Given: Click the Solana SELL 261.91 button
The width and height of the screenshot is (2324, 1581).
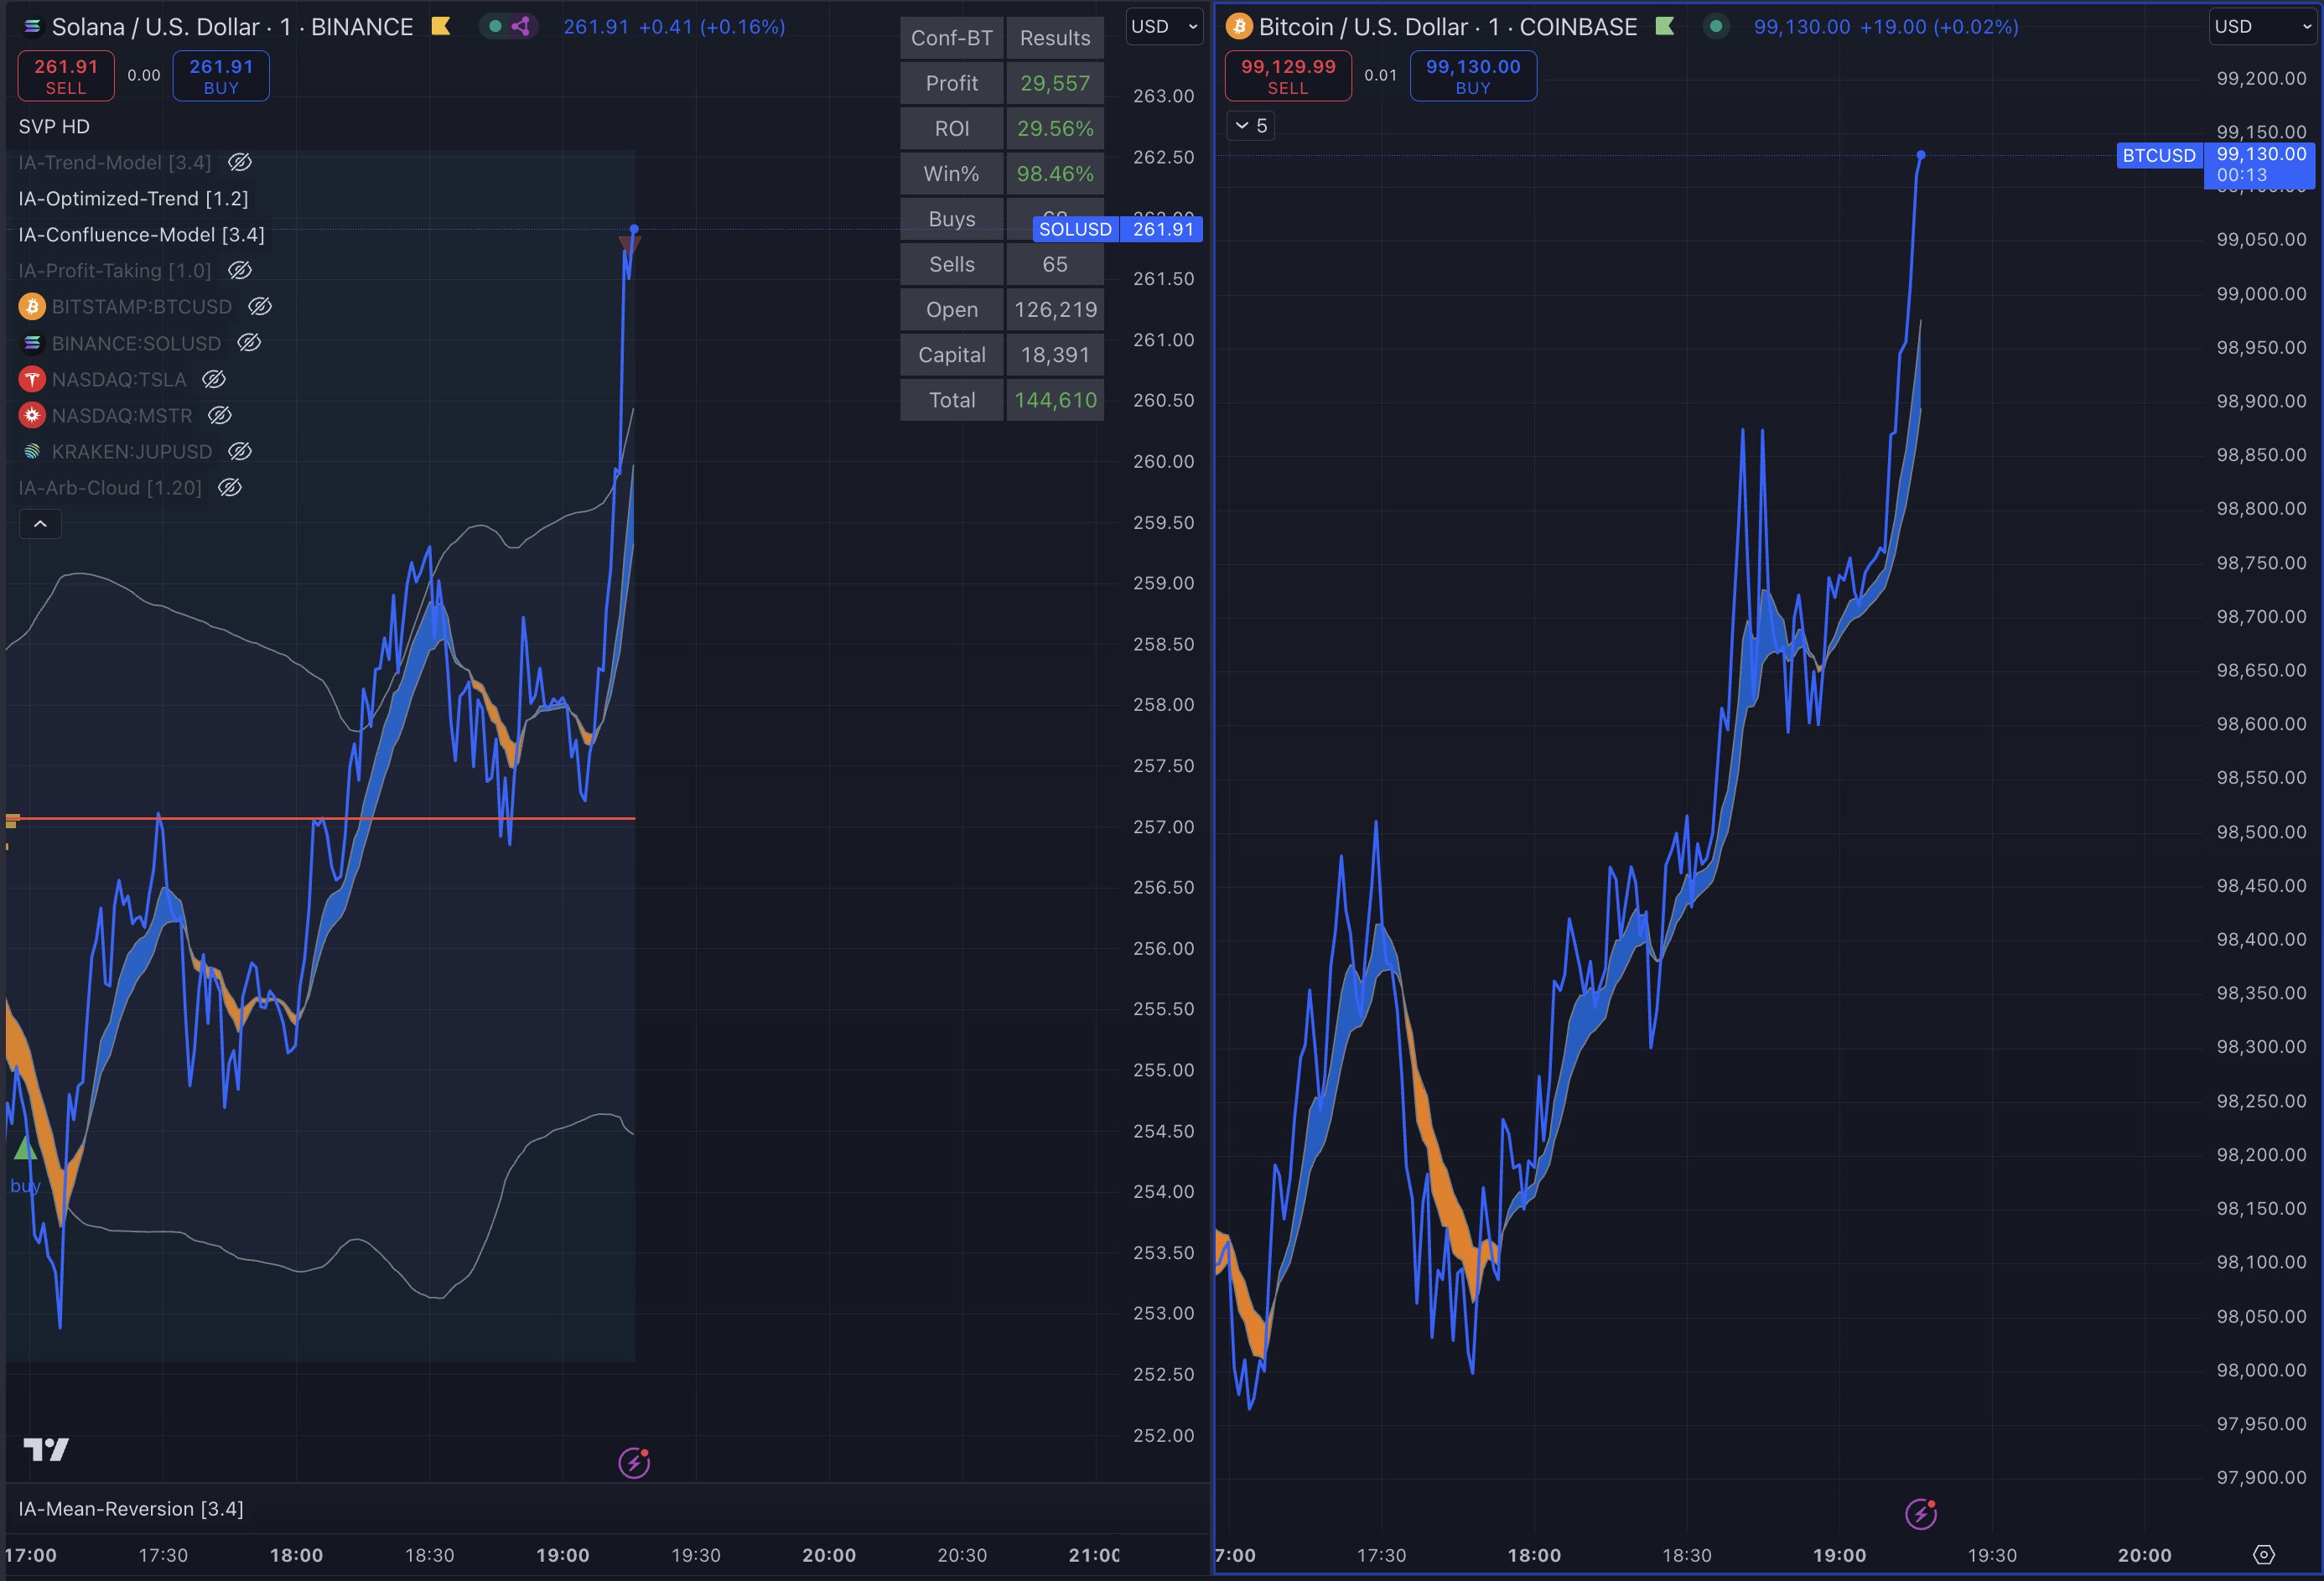Looking at the screenshot, I should tap(66, 76).
